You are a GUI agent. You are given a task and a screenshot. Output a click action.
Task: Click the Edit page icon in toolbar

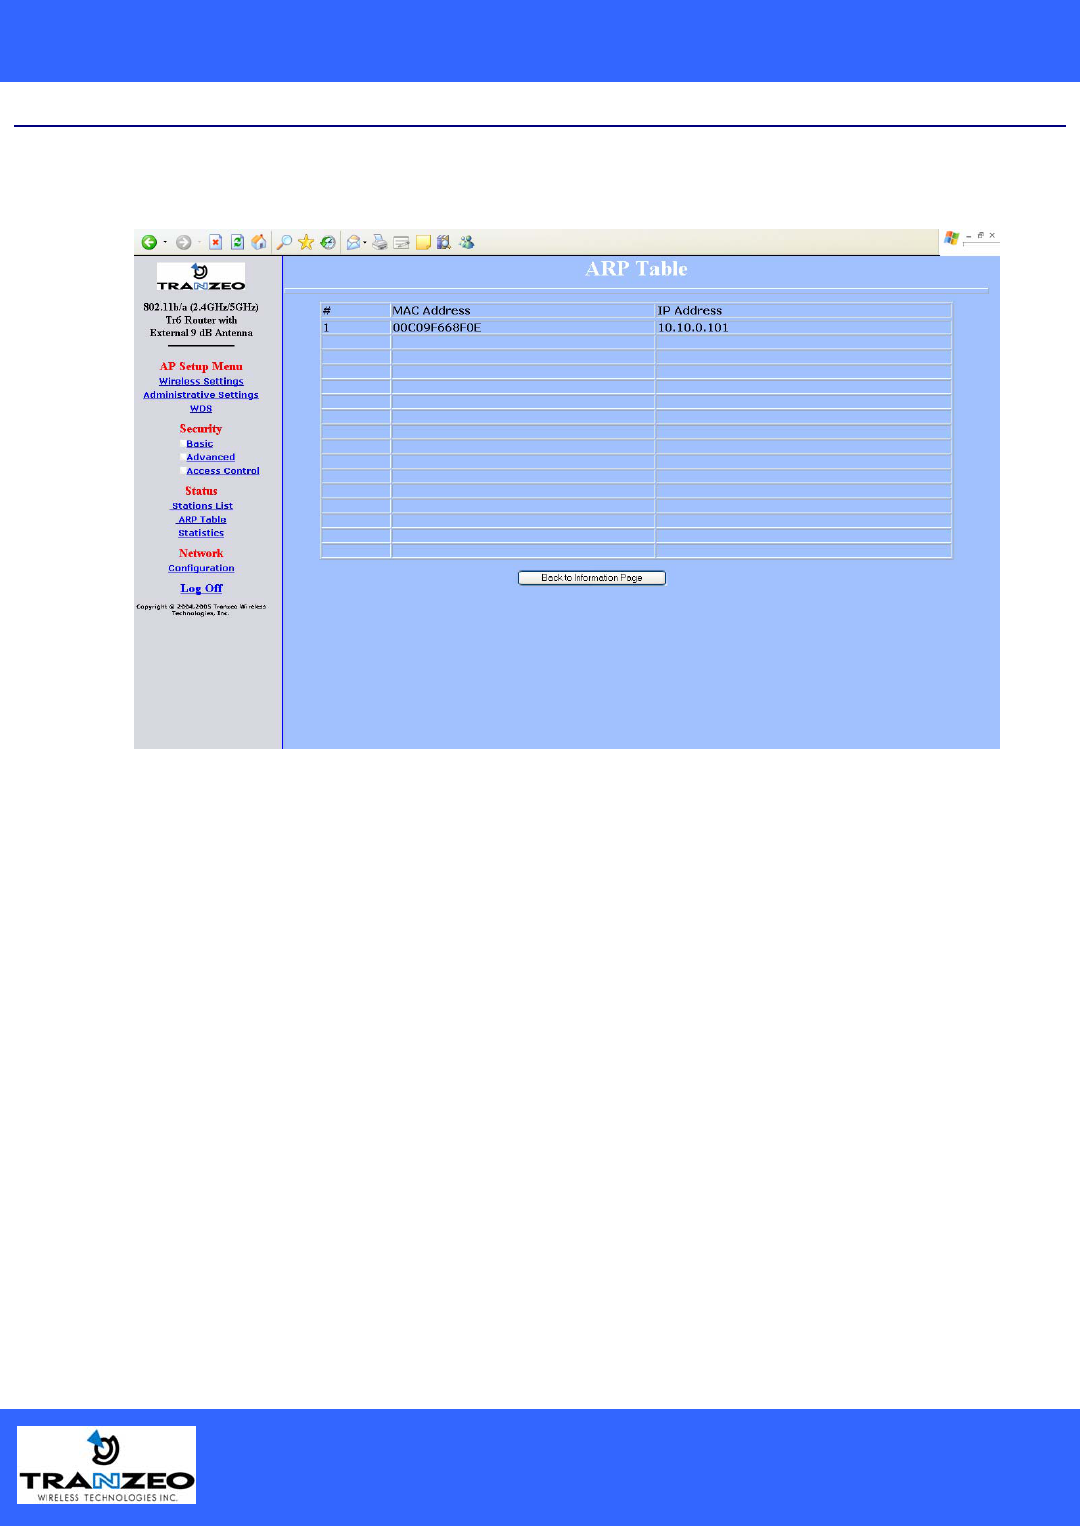coord(402,242)
